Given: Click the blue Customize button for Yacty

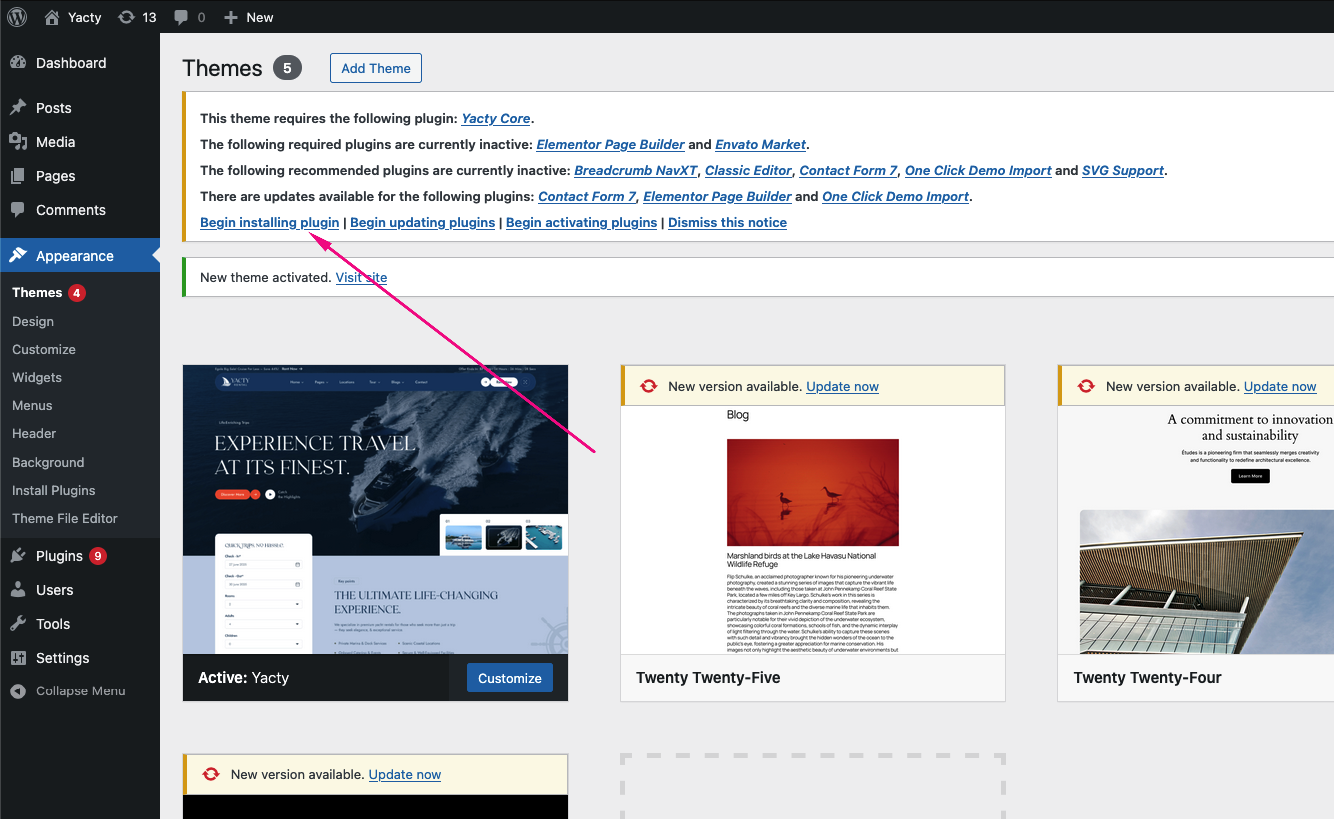Looking at the screenshot, I should pos(509,678).
